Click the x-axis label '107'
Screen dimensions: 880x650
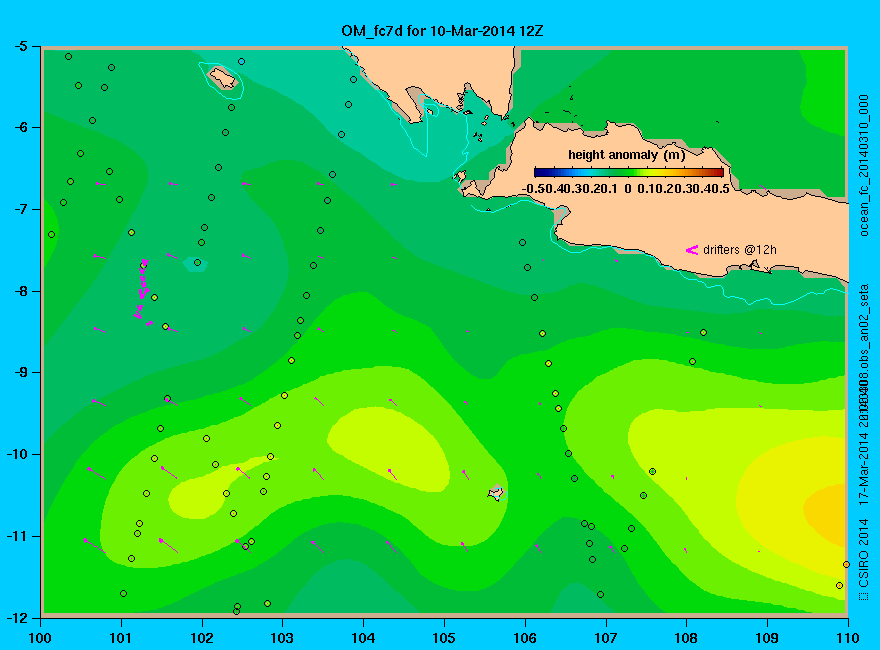coord(606,638)
